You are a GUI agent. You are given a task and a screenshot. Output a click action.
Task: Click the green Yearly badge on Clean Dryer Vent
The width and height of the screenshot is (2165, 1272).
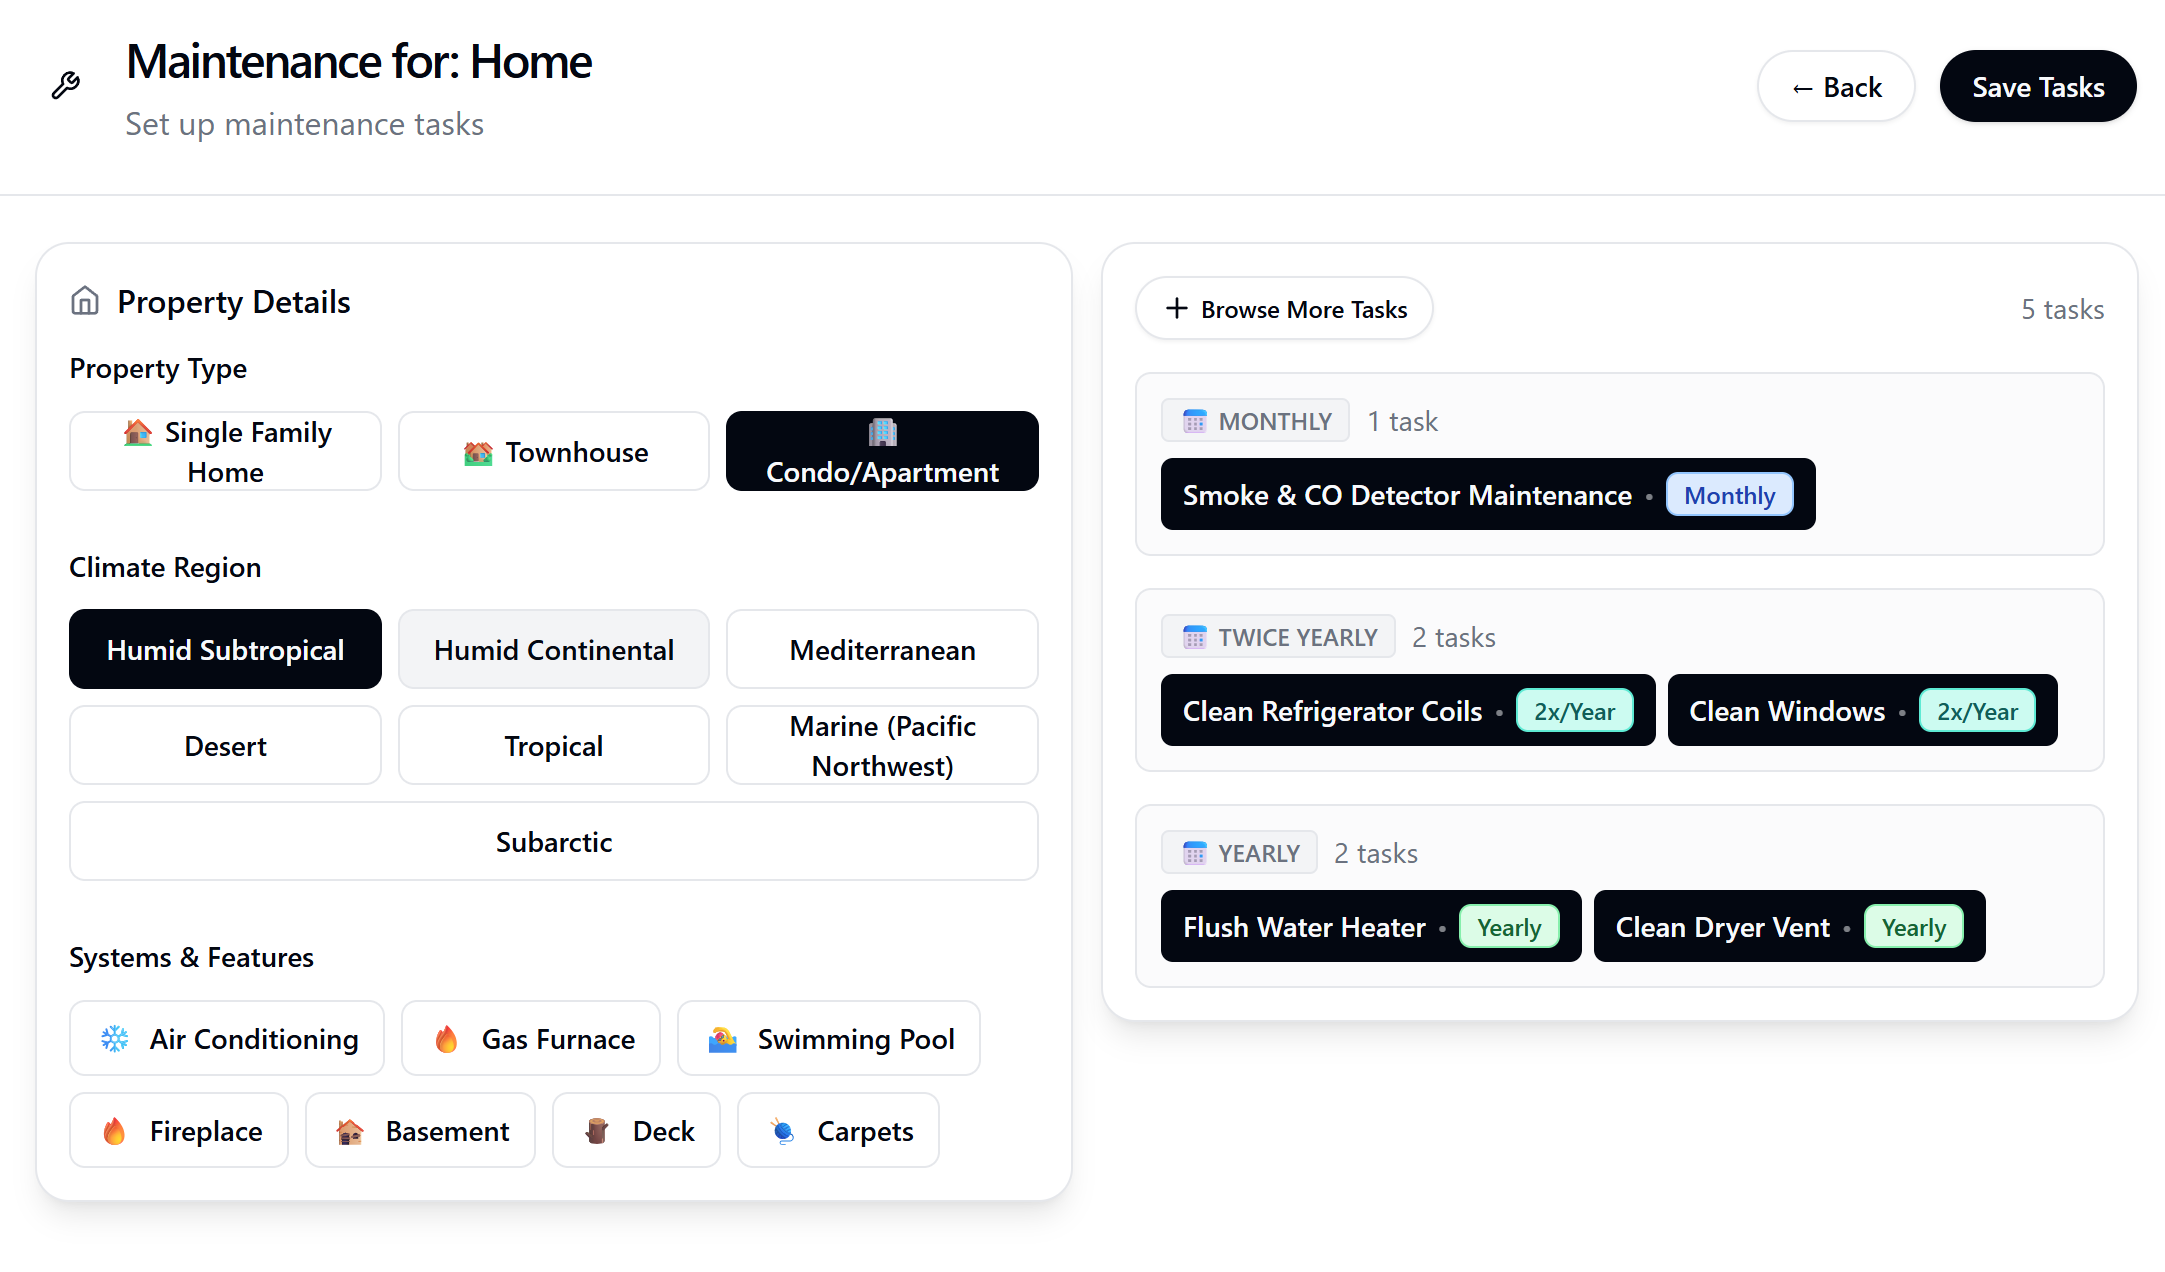coord(1912,926)
